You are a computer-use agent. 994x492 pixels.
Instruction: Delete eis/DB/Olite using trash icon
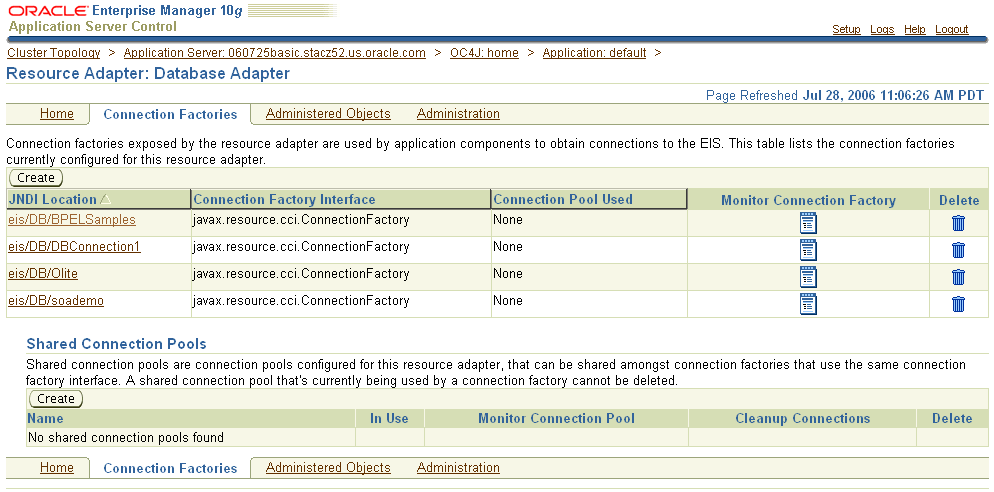coord(958,277)
